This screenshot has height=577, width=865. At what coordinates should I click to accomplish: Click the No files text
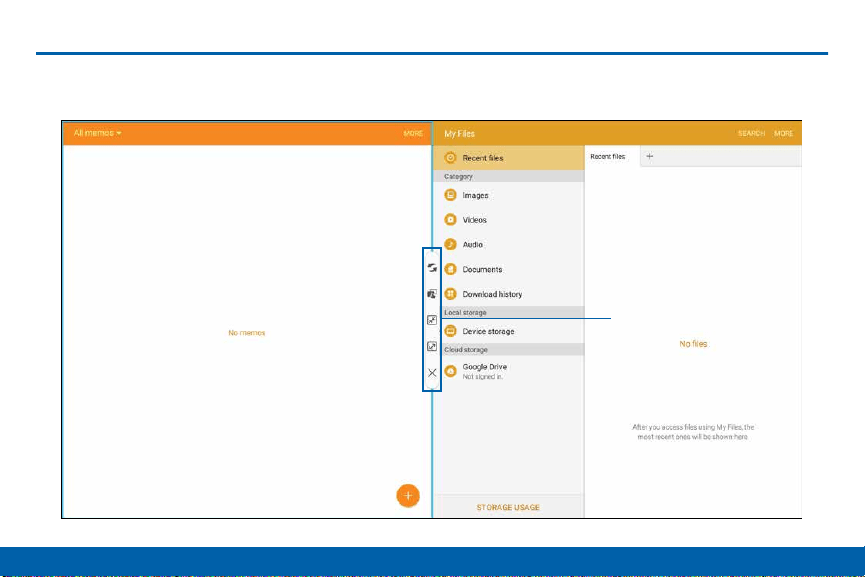(x=693, y=344)
